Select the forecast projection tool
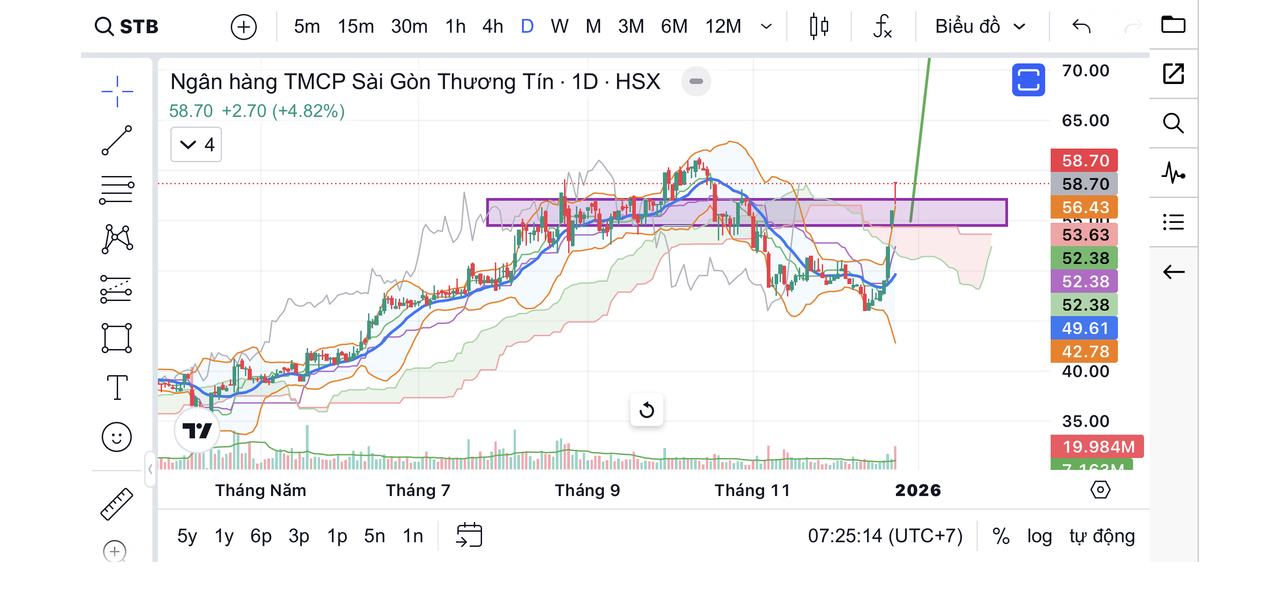Viewport: 1280px width, 591px height. tap(117, 289)
